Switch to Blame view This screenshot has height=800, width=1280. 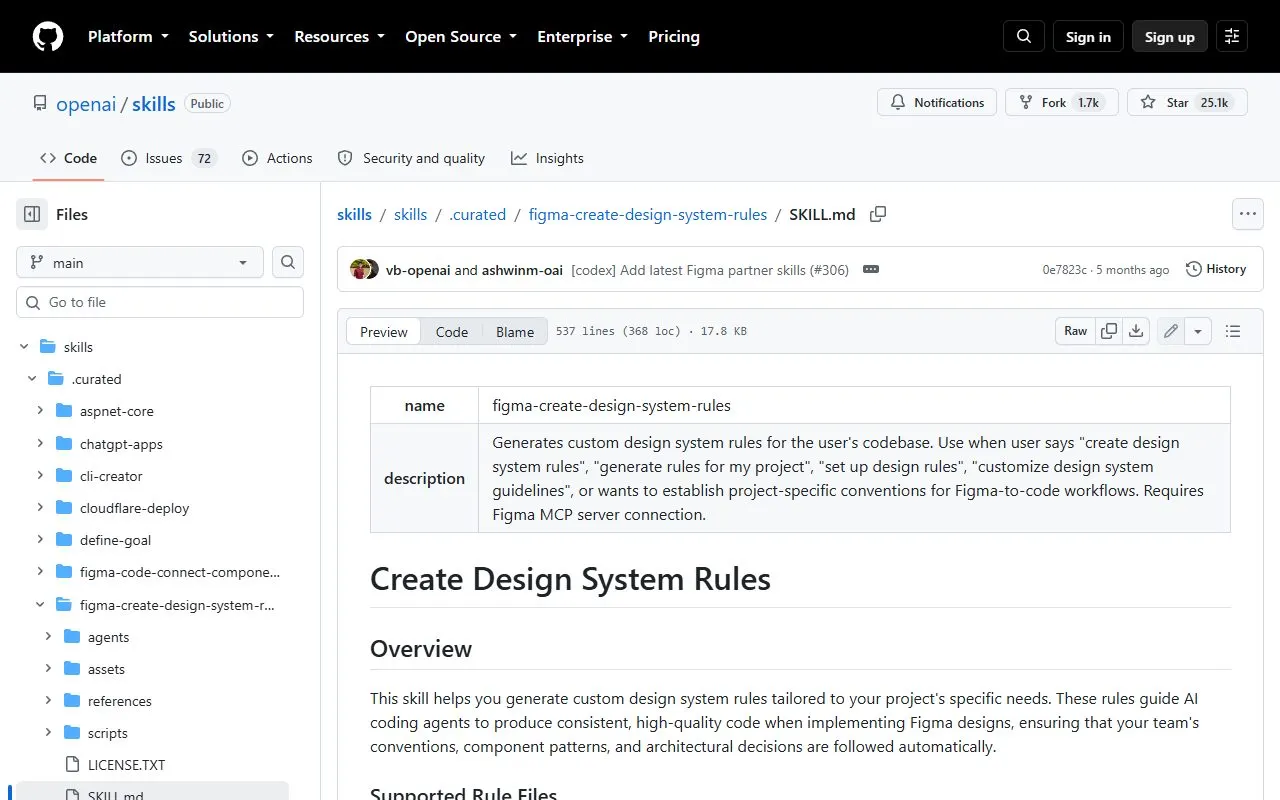pos(515,332)
